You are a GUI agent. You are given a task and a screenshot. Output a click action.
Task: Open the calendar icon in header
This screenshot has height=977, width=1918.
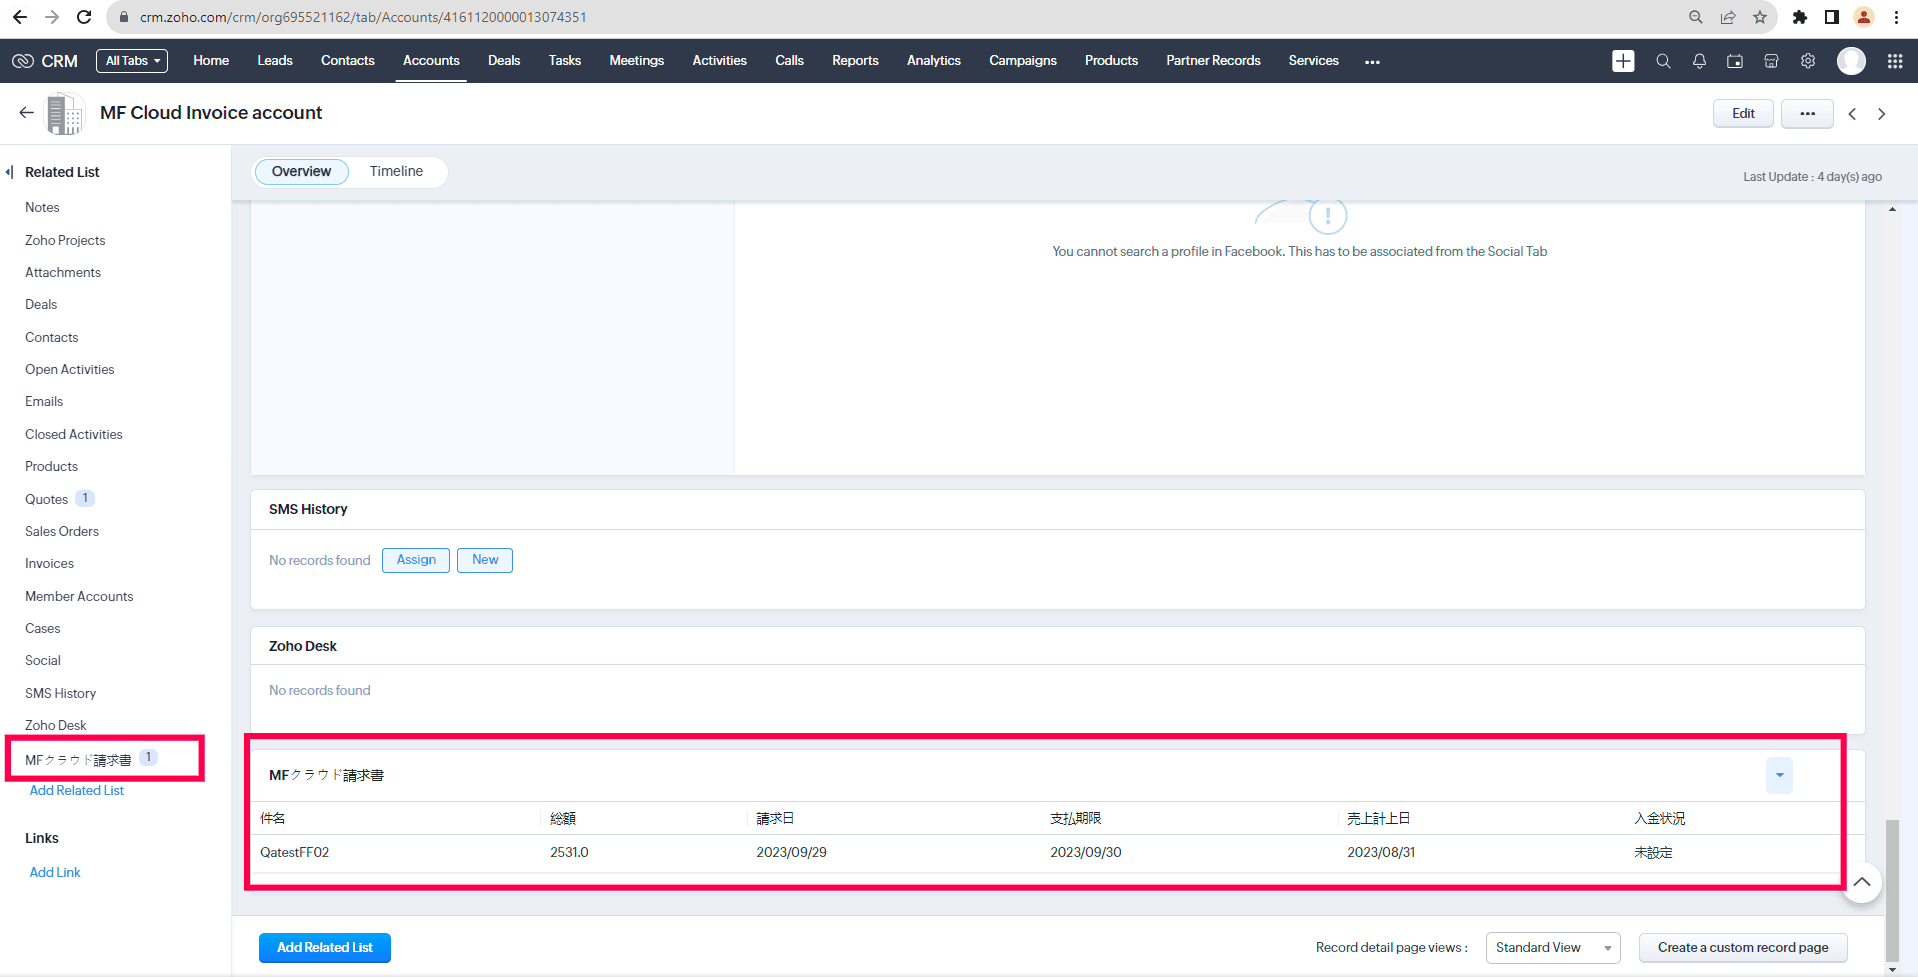1735,61
